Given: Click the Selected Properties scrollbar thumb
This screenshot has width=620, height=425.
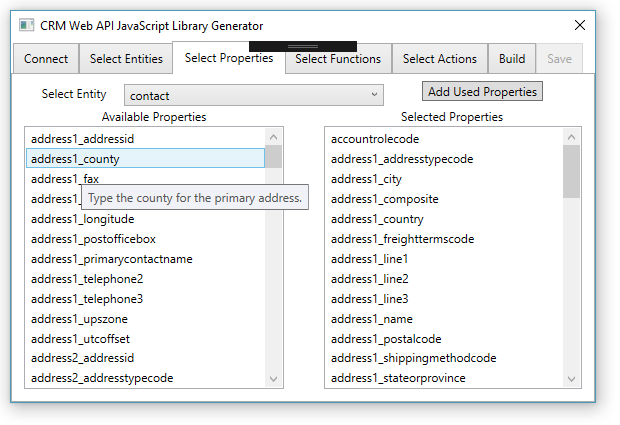Looking at the screenshot, I should click(571, 171).
